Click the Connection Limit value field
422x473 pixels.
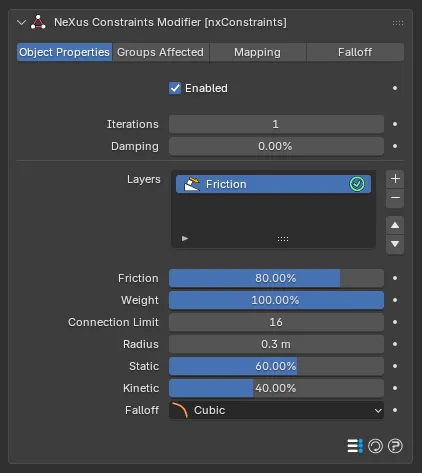point(276,322)
